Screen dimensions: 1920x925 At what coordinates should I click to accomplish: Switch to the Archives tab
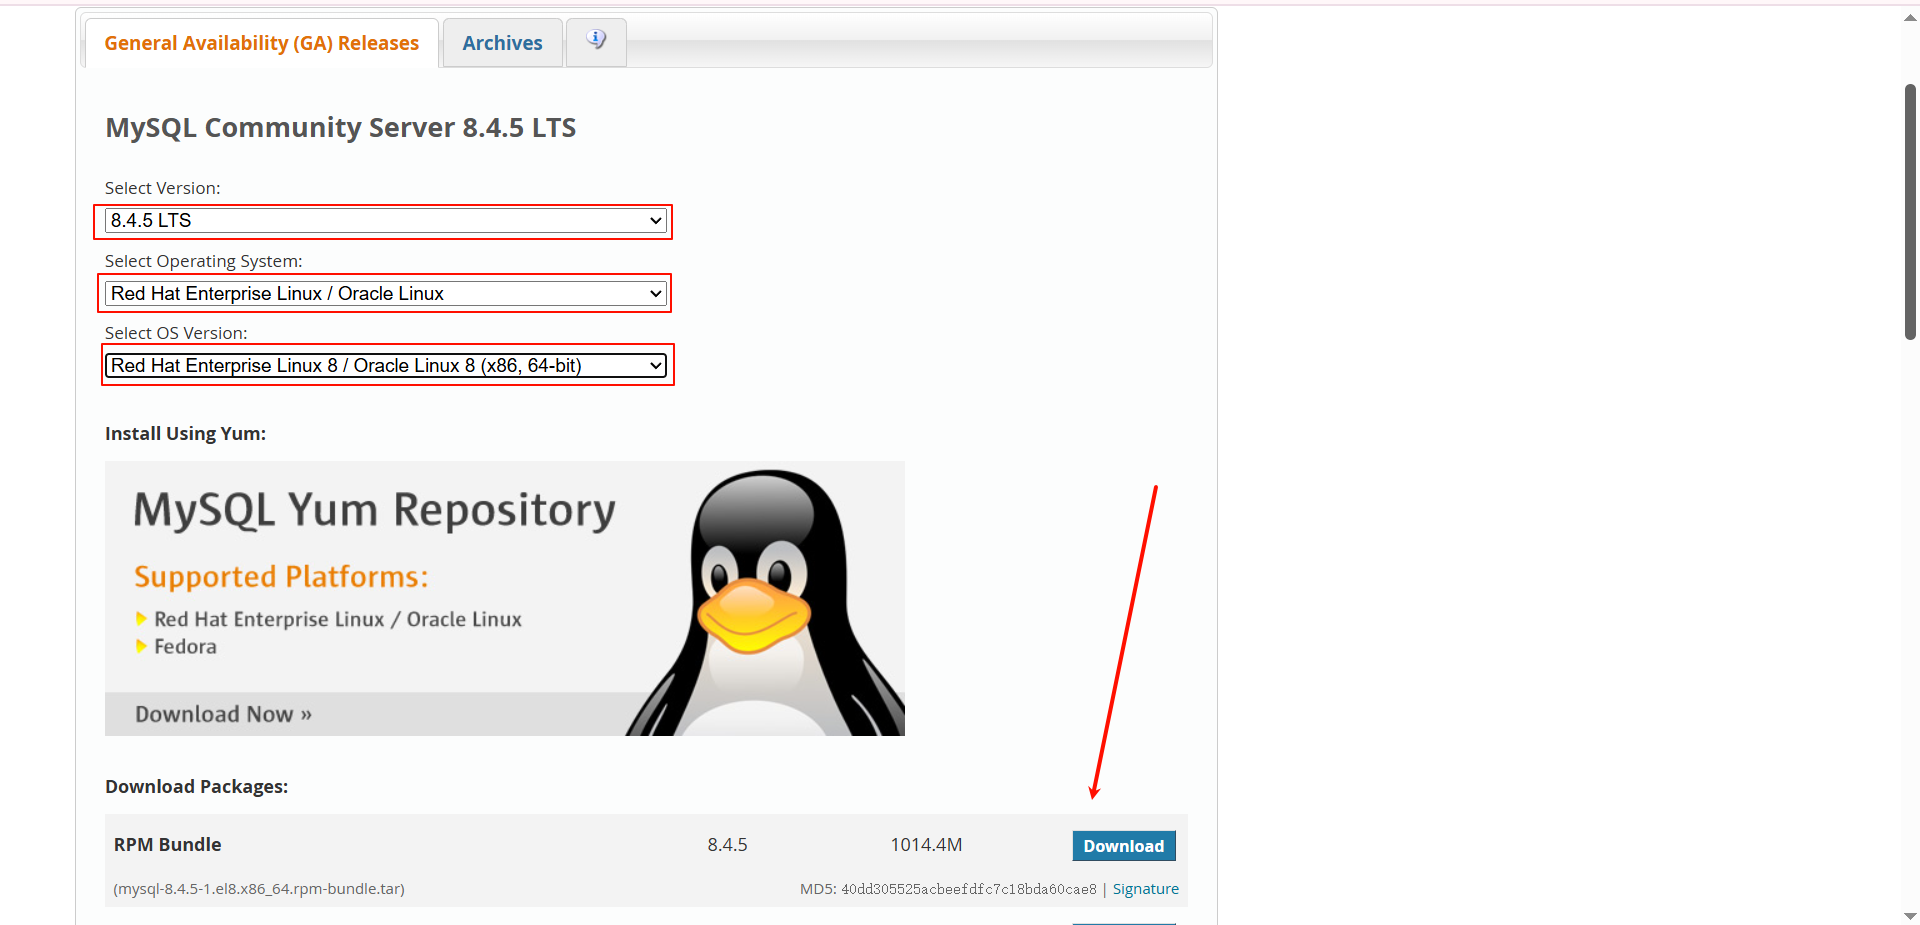pyautogui.click(x=501, y=42)
